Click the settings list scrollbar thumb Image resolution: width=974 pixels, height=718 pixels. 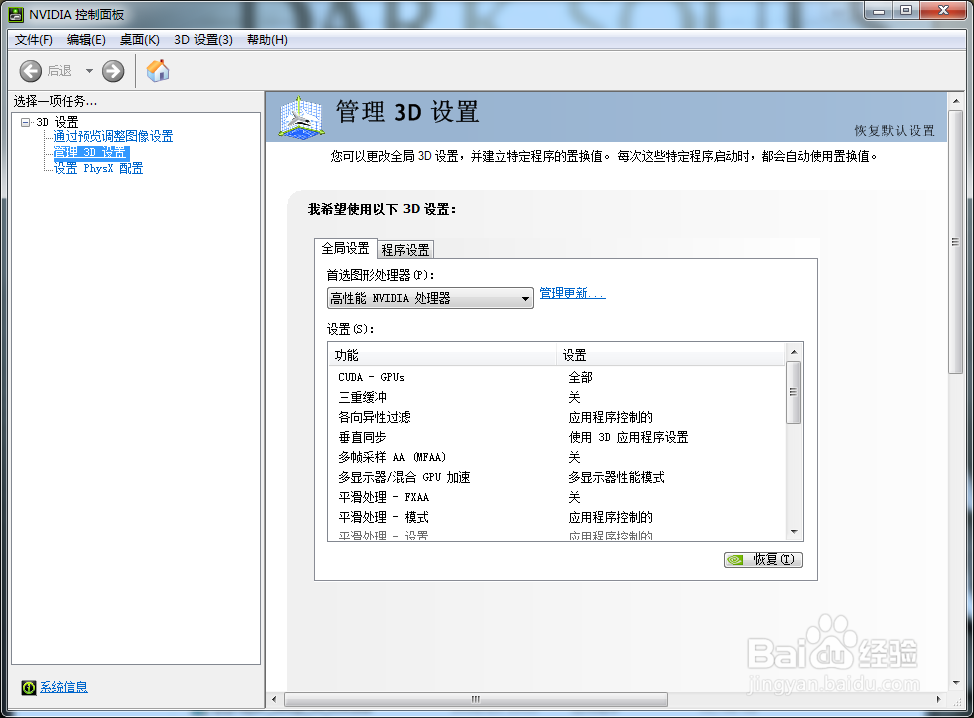pos(793,393)
